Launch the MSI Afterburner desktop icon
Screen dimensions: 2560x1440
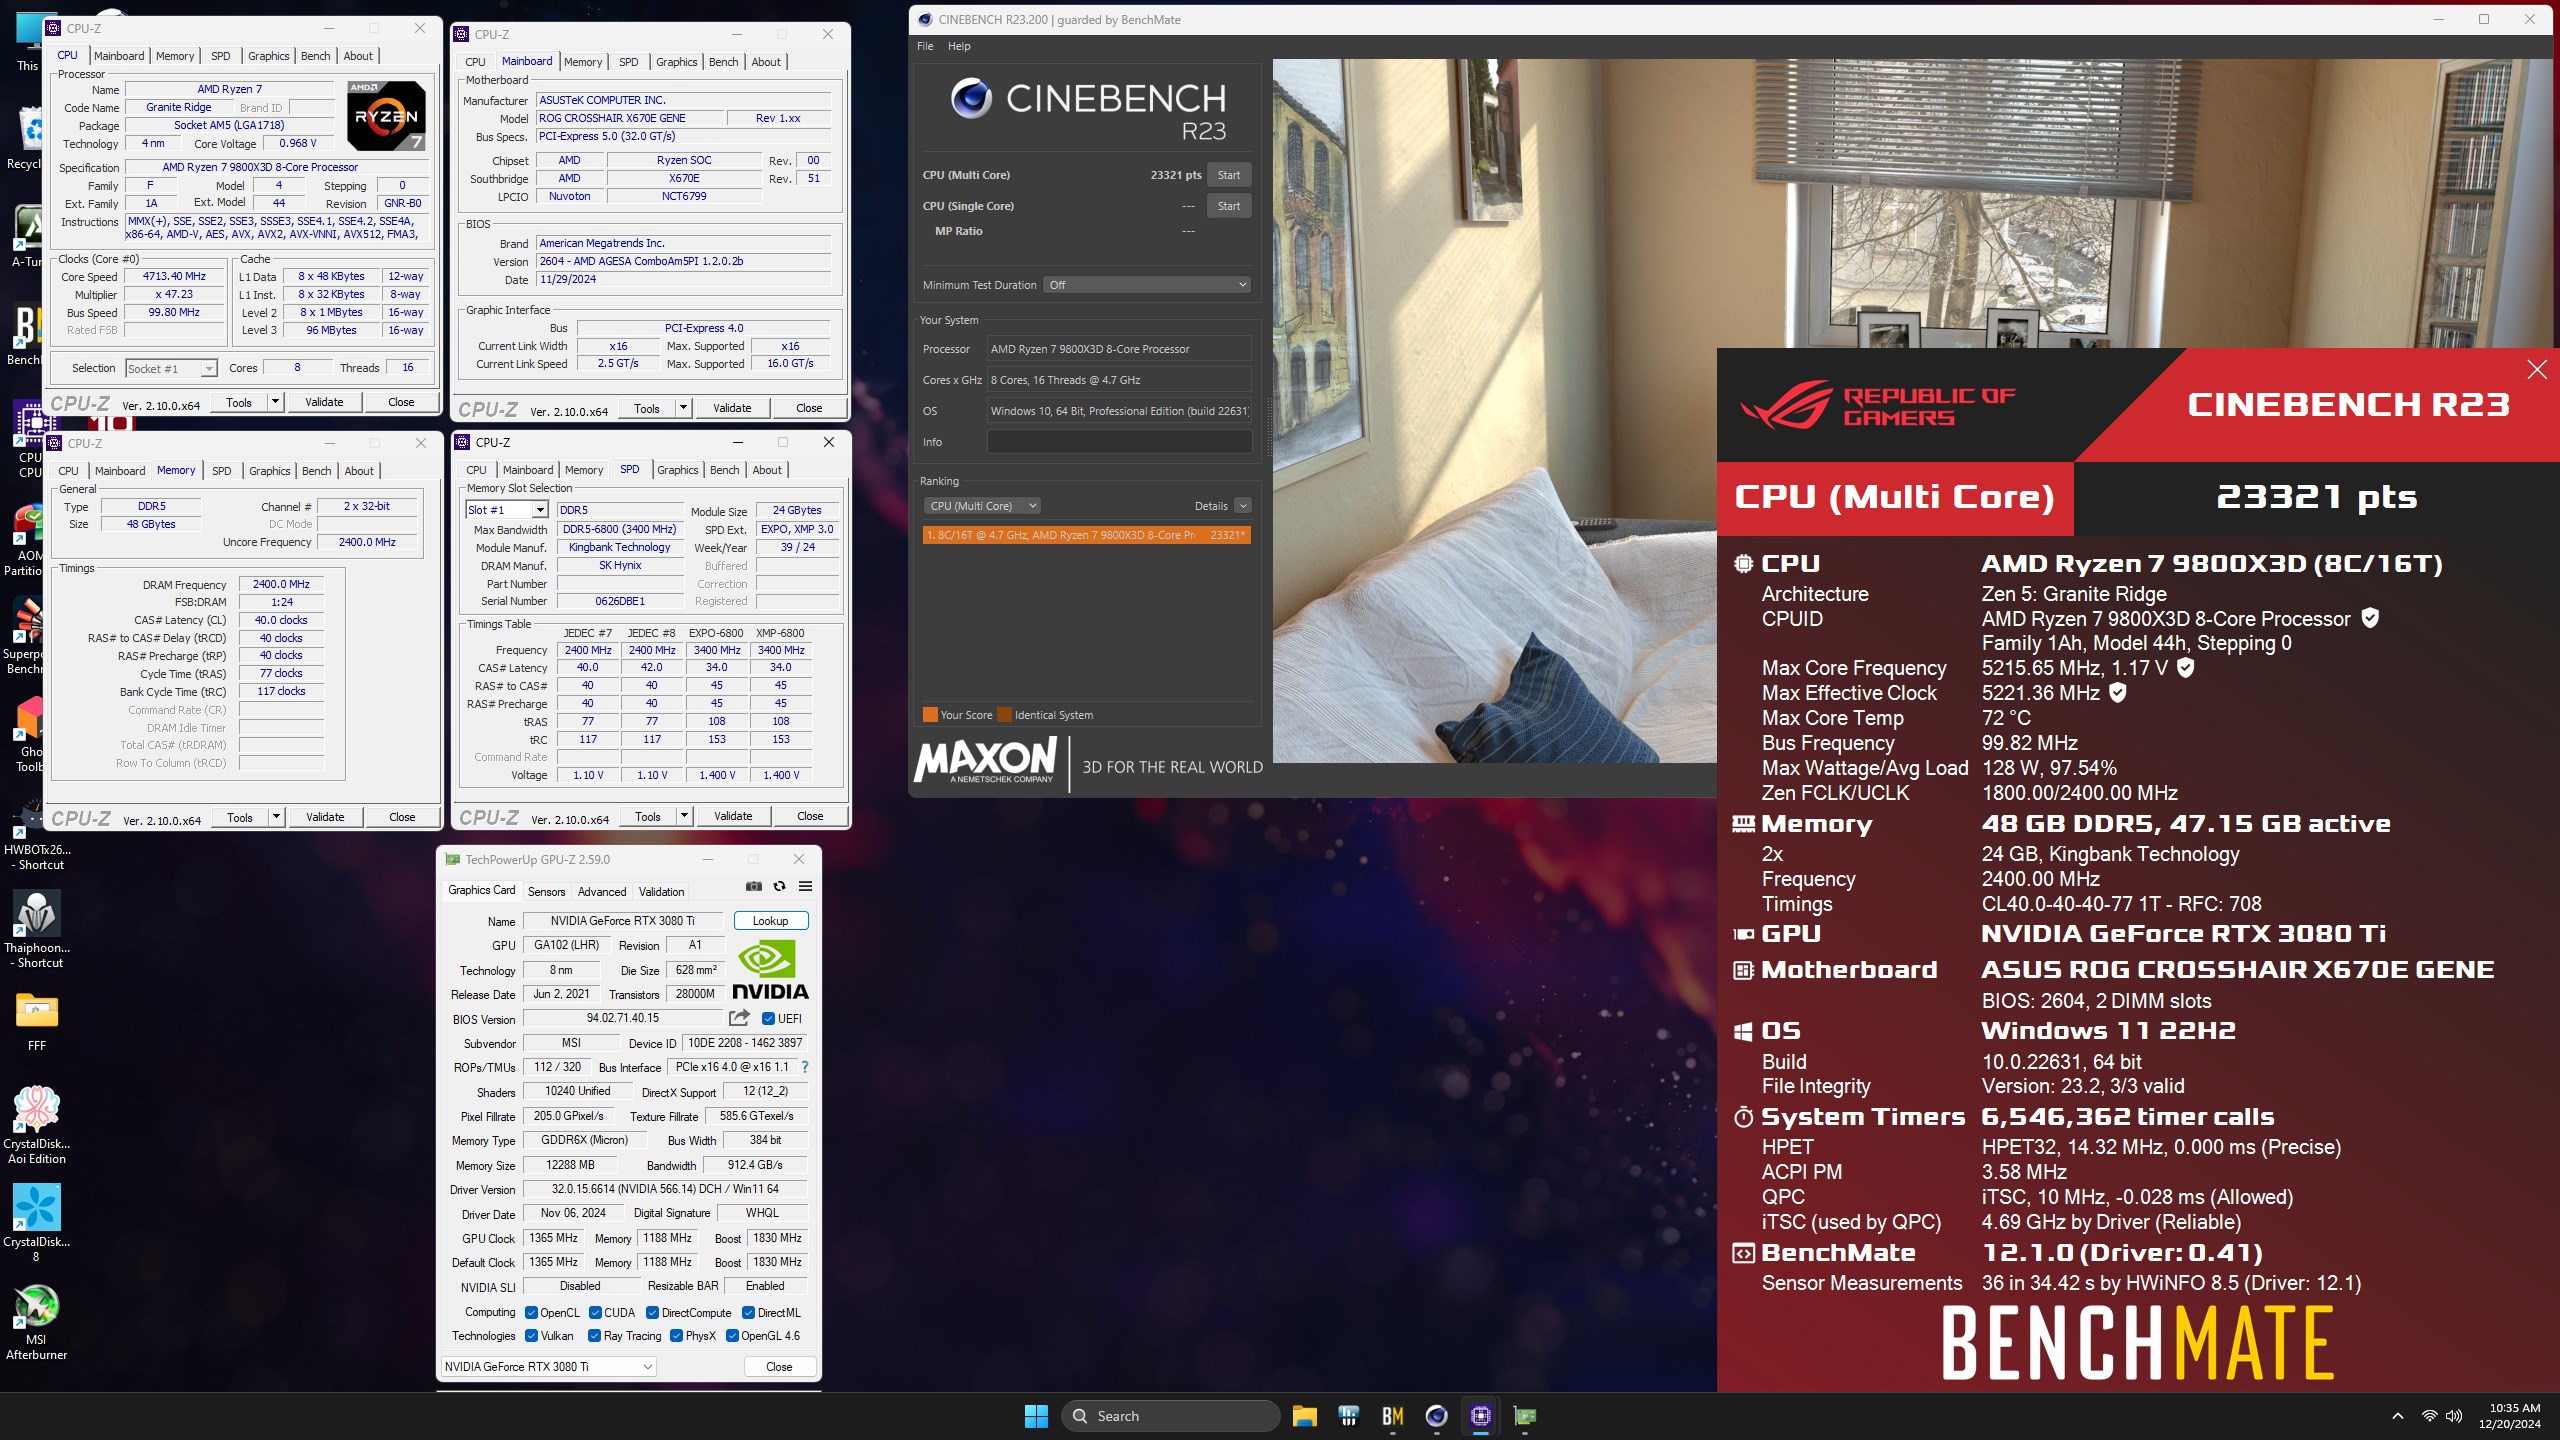(37, 1322)
